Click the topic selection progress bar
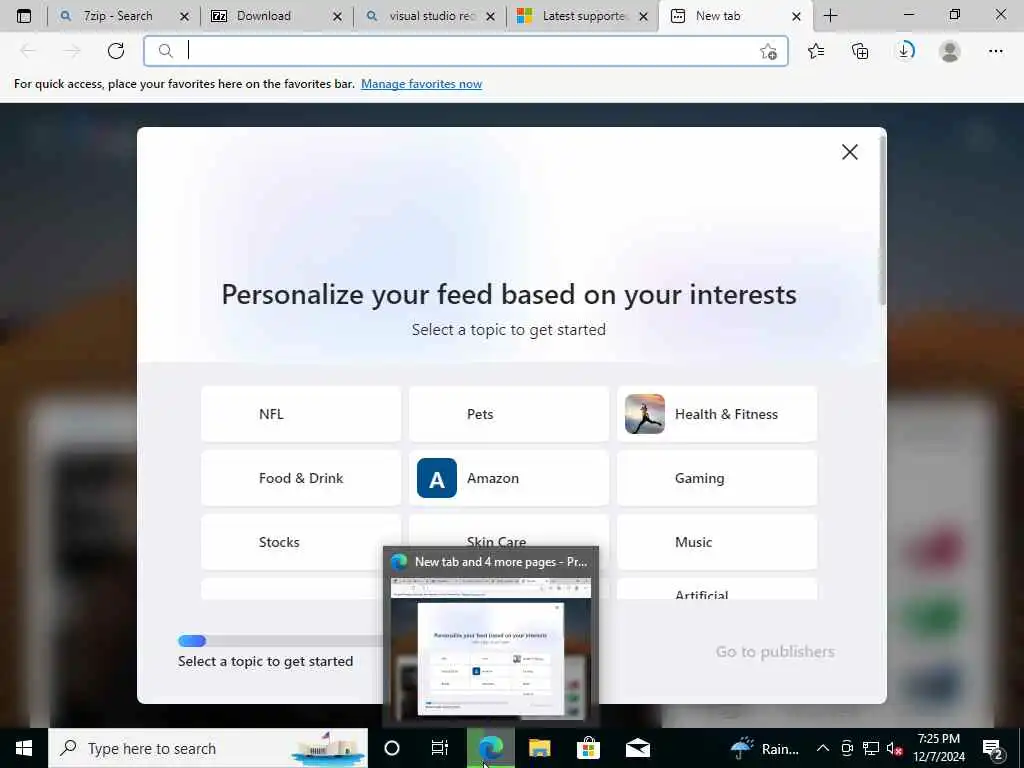The height and width of the screenshot is (768, 1024). point(281,641)
